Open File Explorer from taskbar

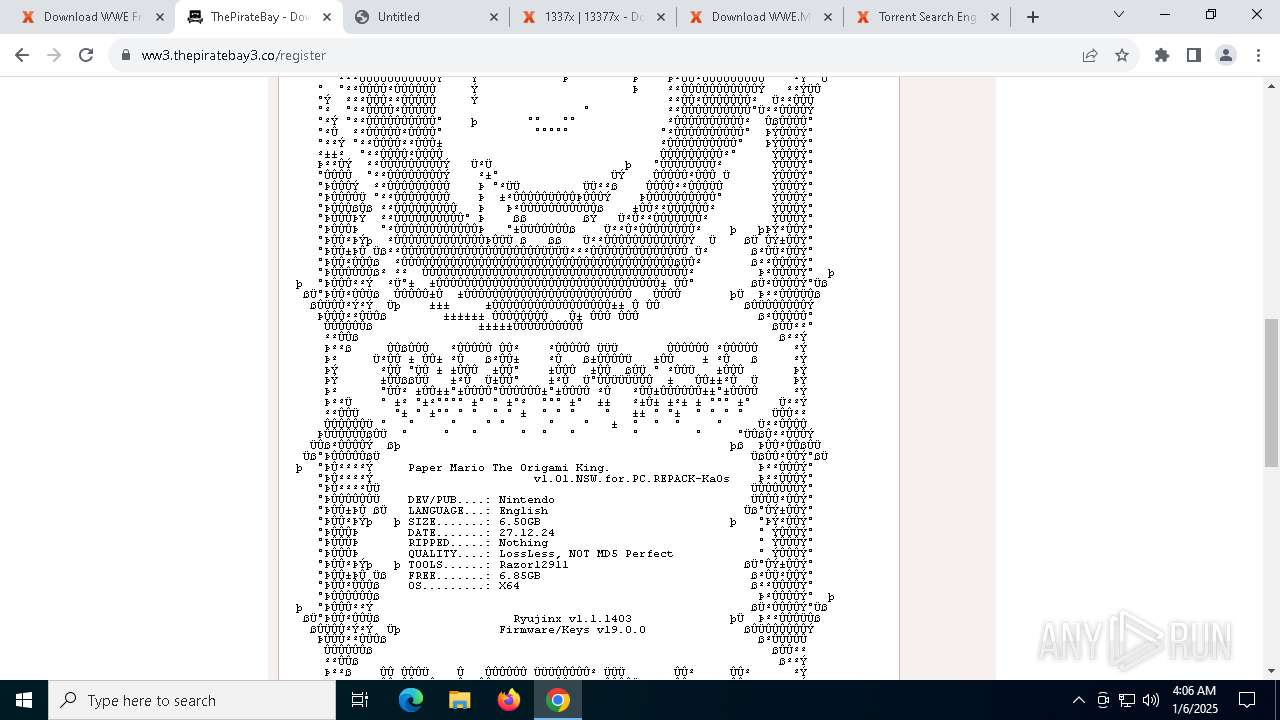click(459, 700)
